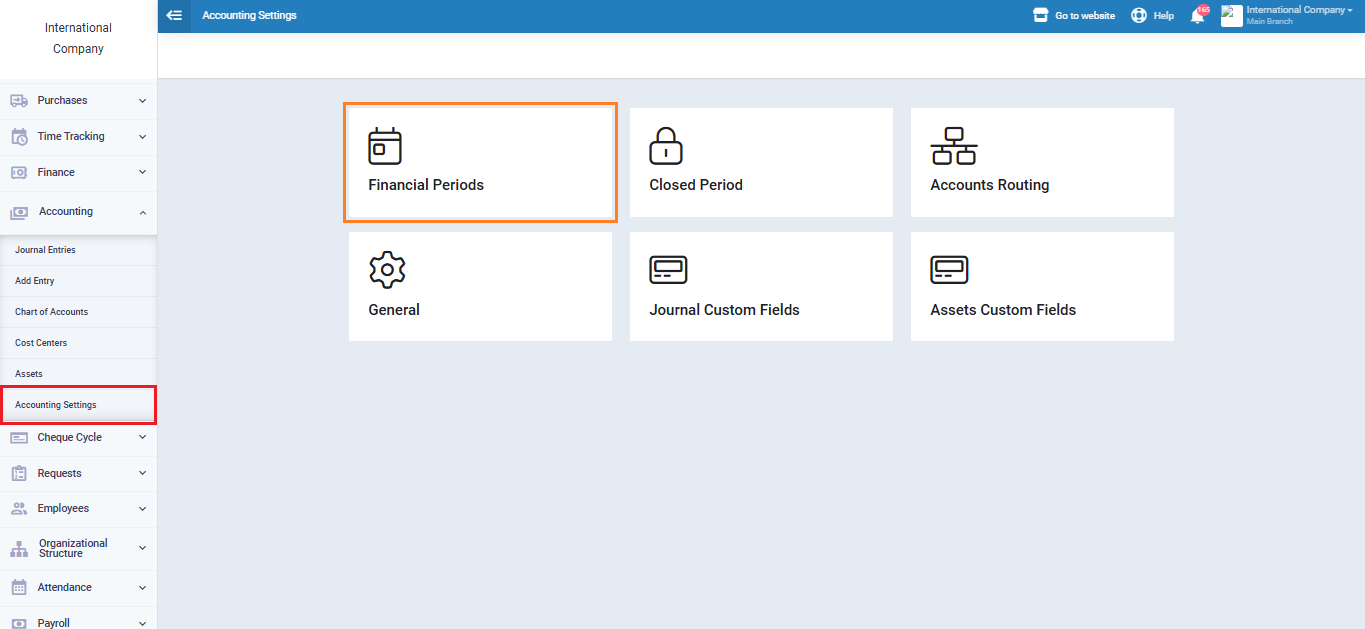Viewport: 1365px width, 629px height.
Task: Click the Closed Period padlock icon
Action: tap(666, 146)
